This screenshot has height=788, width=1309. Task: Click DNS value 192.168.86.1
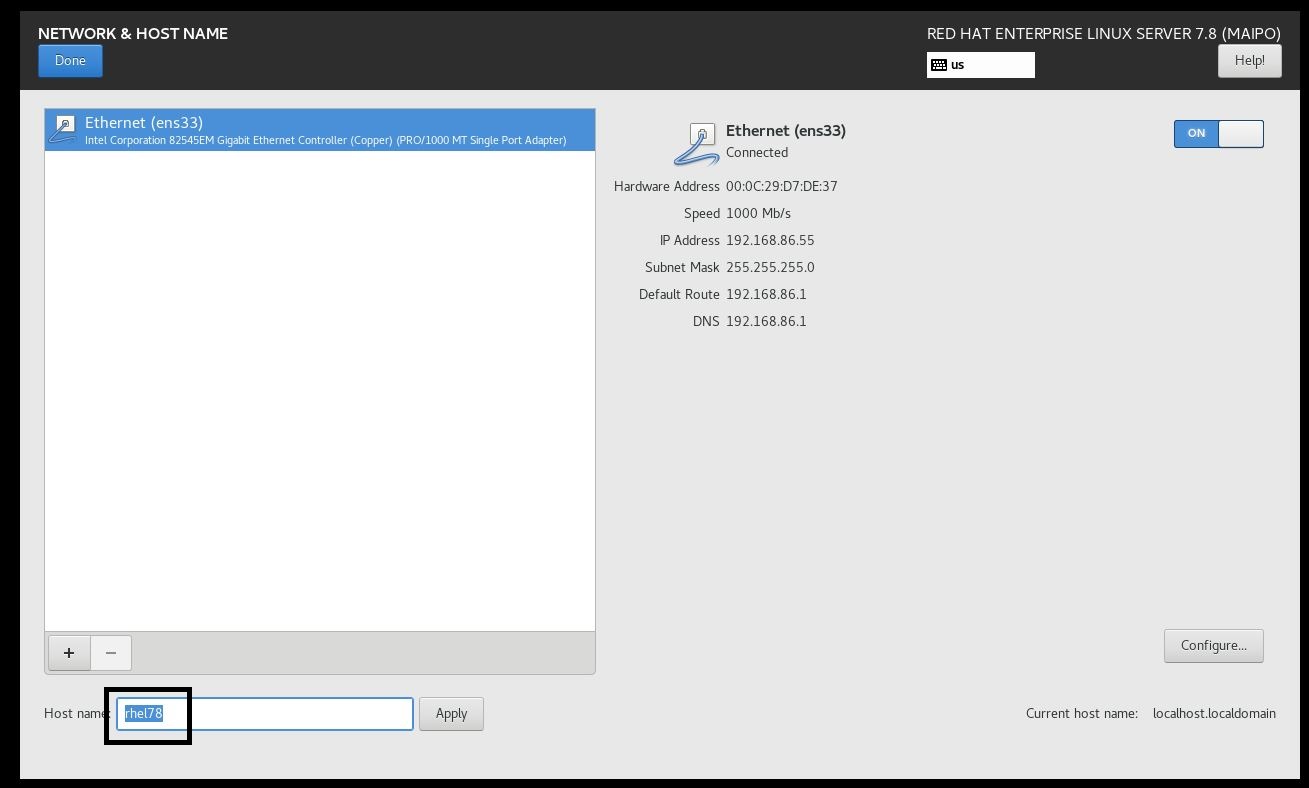766,321
